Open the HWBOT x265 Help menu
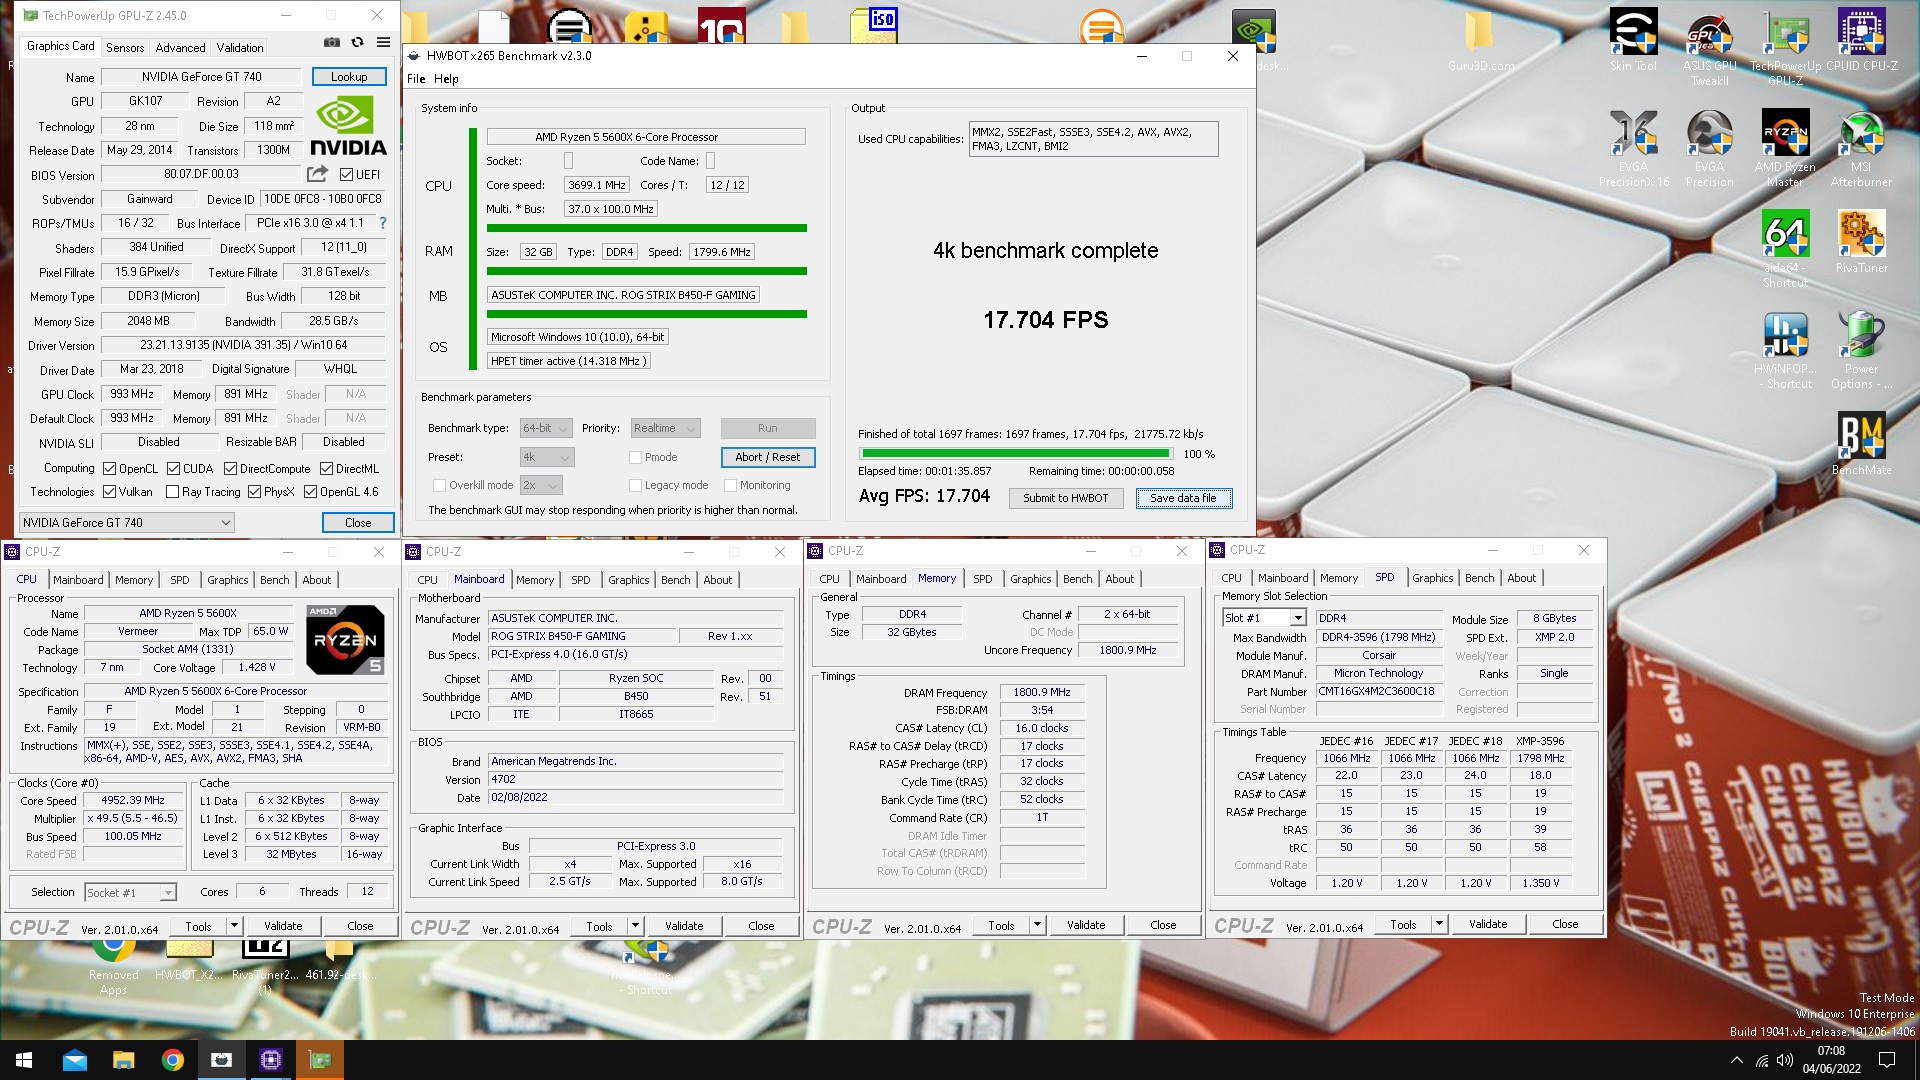1920x1080 pixels. 446,79
